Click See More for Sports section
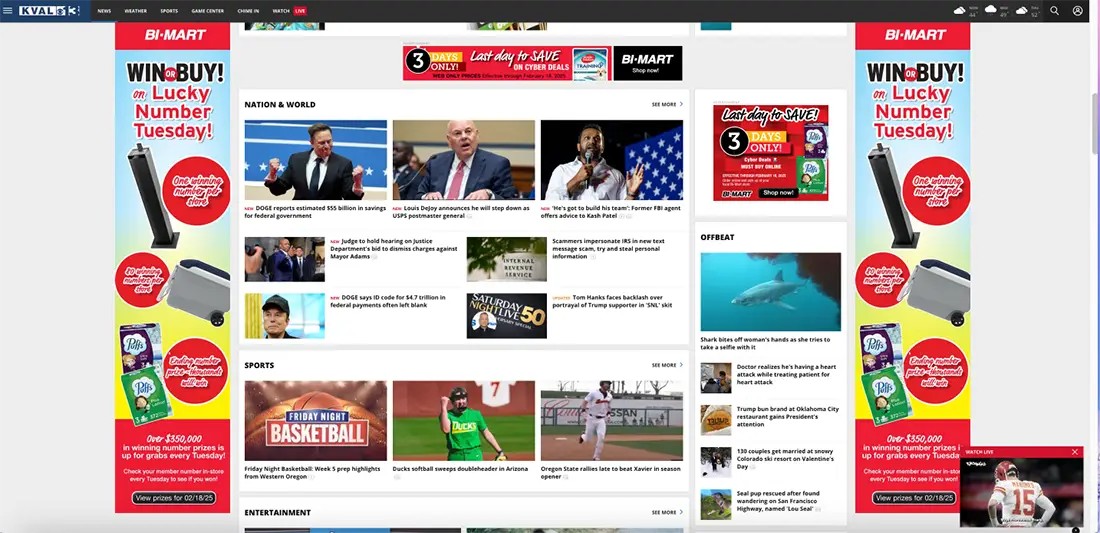This screenshot has width=1100, height=533. click(x=667, y=365)
